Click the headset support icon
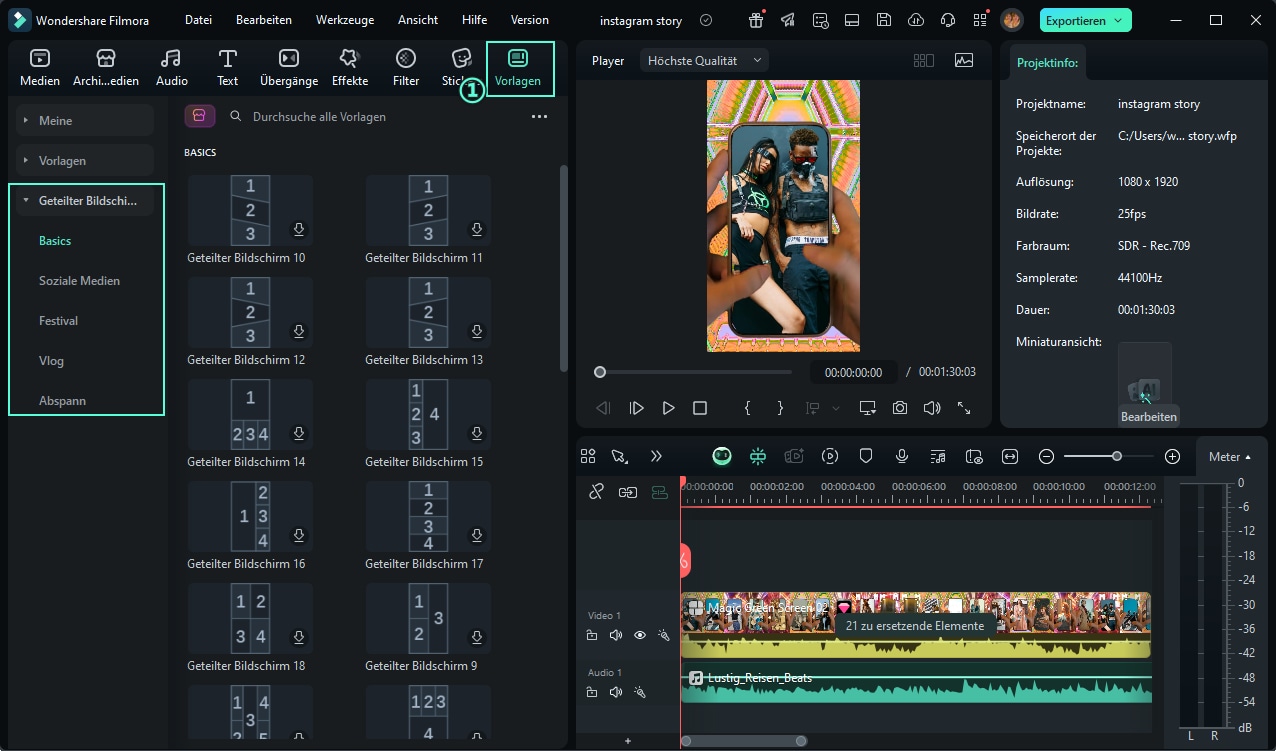This screenshot has width=1276, height=751. (x=948, y=20)
